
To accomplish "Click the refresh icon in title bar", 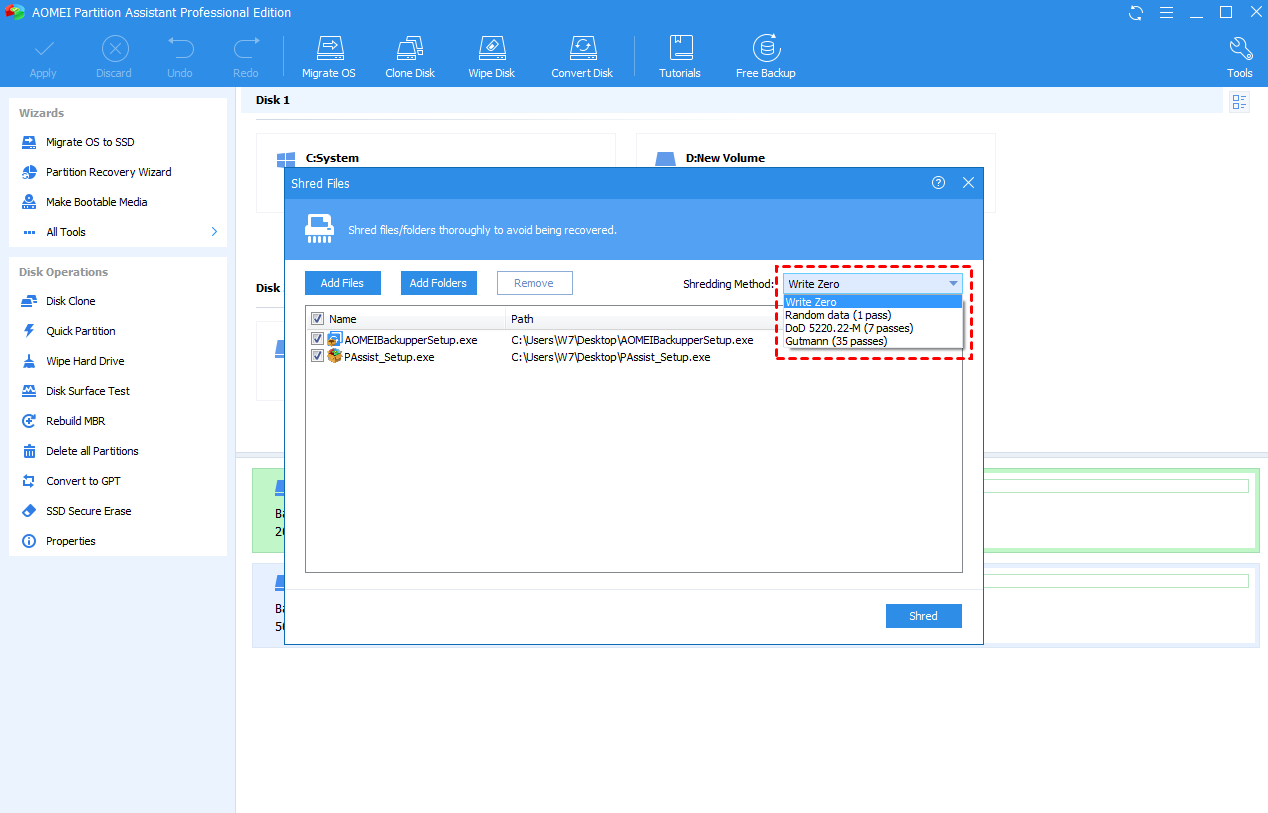I will coord(1136,13).
